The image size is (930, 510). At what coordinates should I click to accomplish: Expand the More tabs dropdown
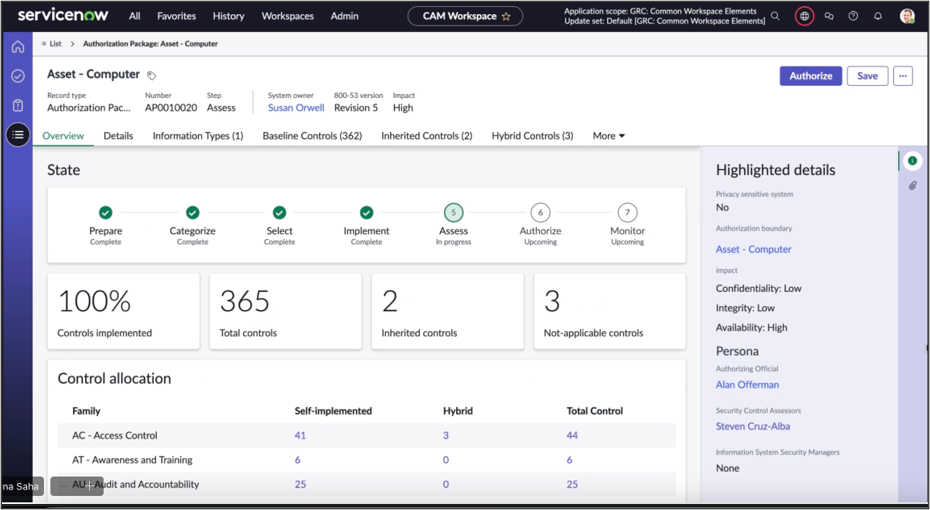click(608, 136)
